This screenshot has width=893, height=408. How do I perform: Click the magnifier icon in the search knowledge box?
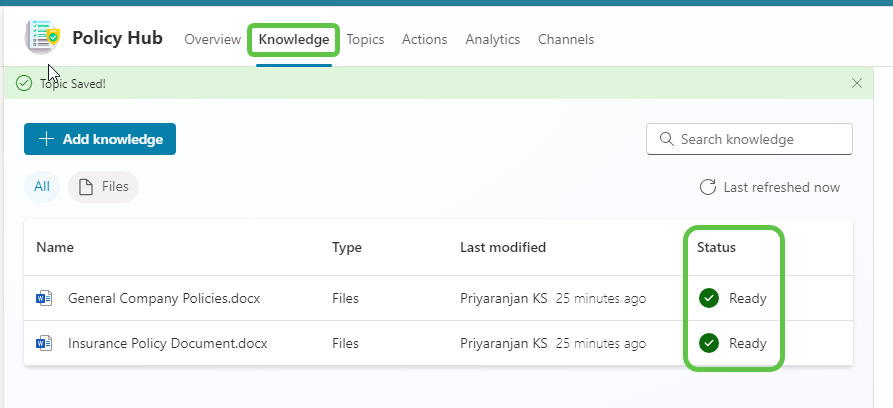[665, 140]
